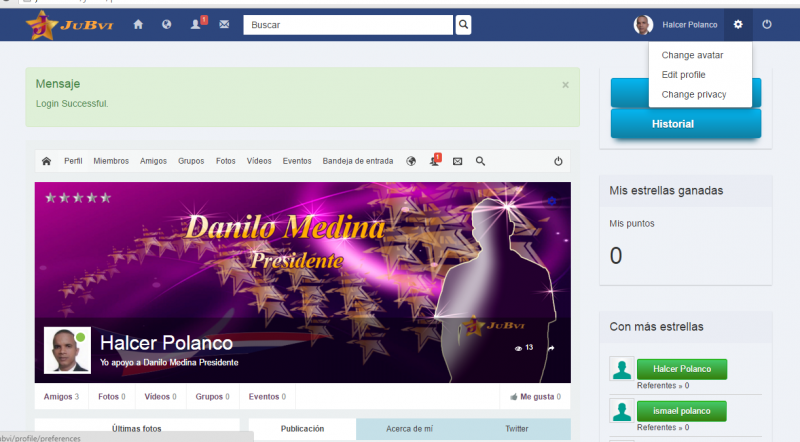
Task: Click Me gusta like button
Action: 535,397
